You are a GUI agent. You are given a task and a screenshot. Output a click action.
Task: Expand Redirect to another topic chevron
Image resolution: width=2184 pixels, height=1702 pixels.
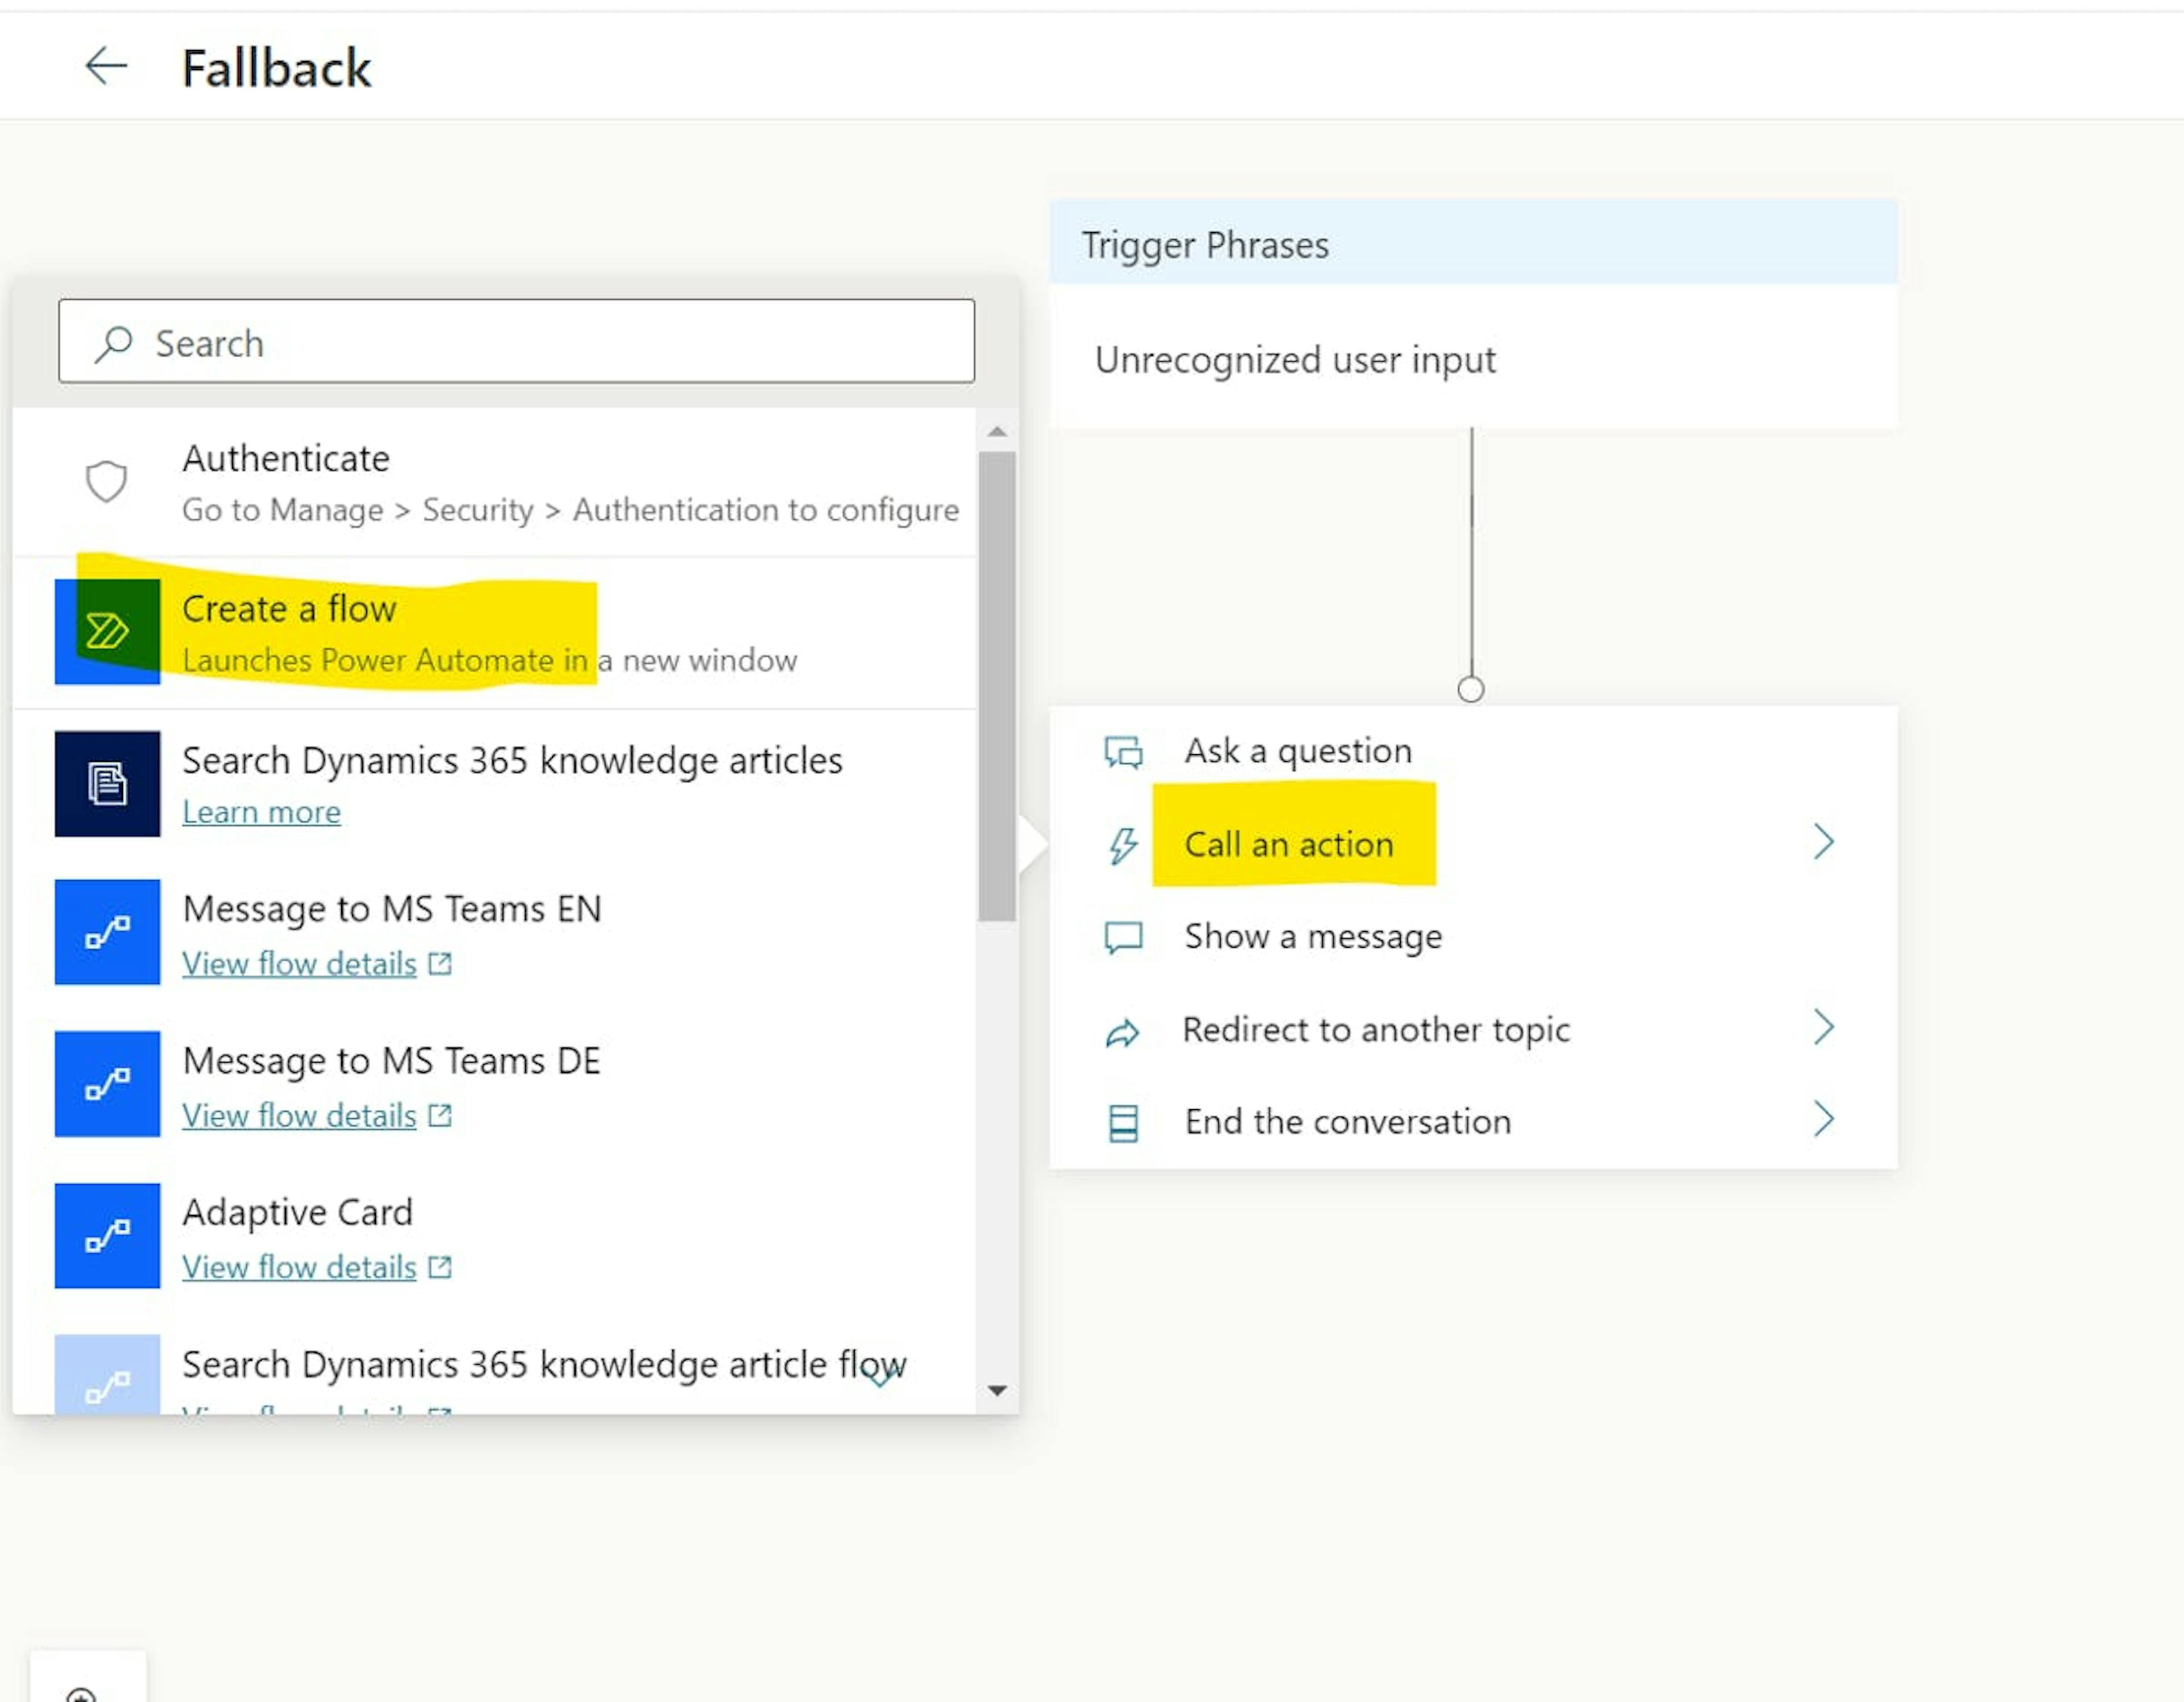click(1824, 1027)
